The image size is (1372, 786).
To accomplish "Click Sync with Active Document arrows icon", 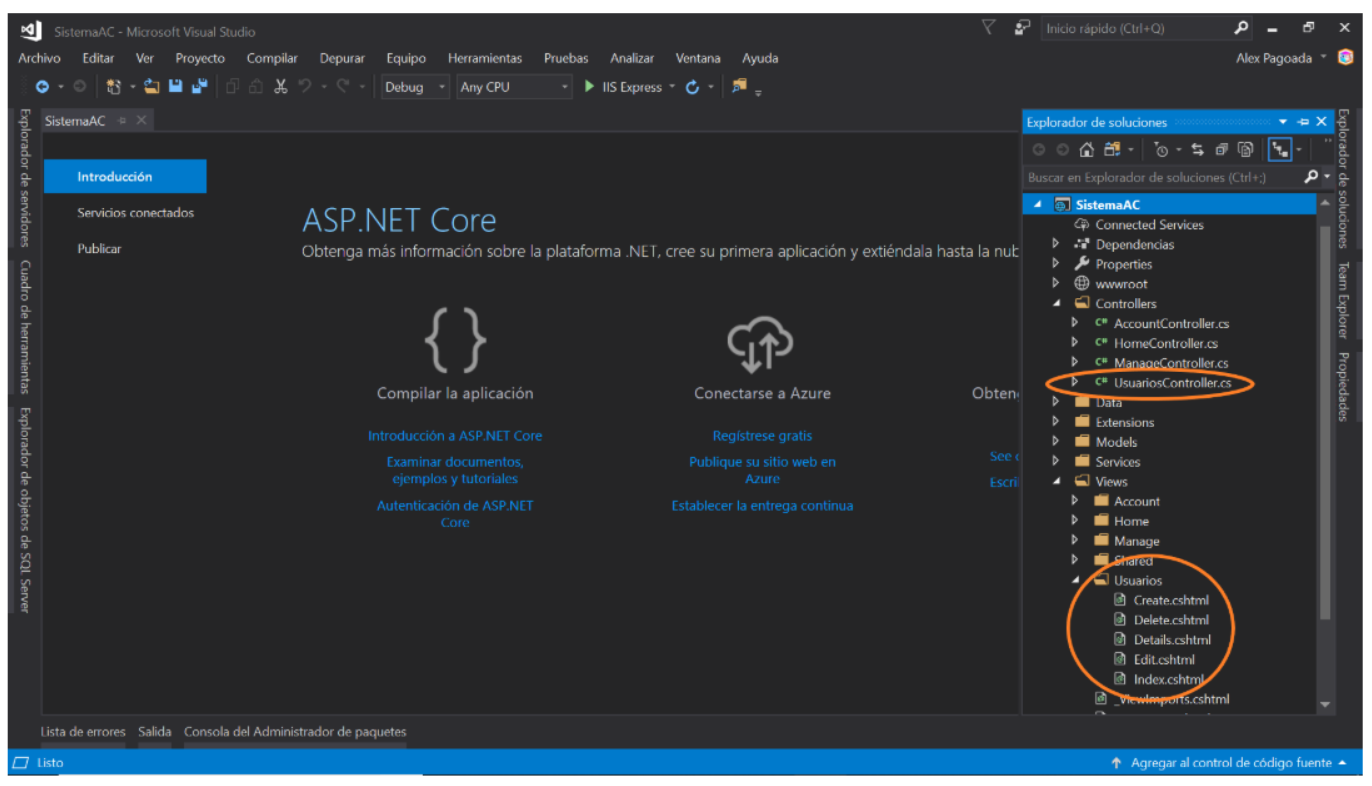I will [1197, 150].
